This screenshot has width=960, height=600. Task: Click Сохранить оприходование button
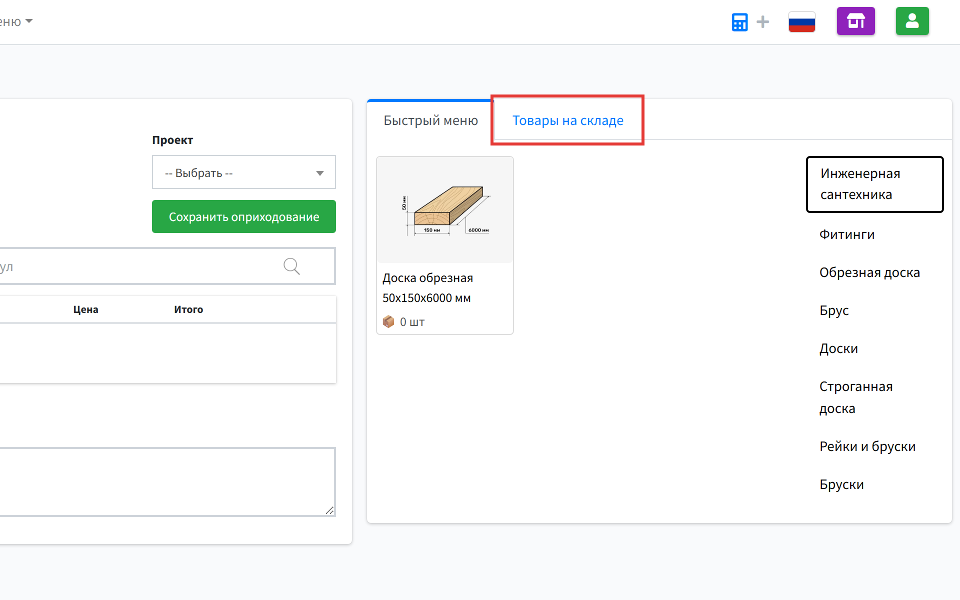click(x=244, y=217)
